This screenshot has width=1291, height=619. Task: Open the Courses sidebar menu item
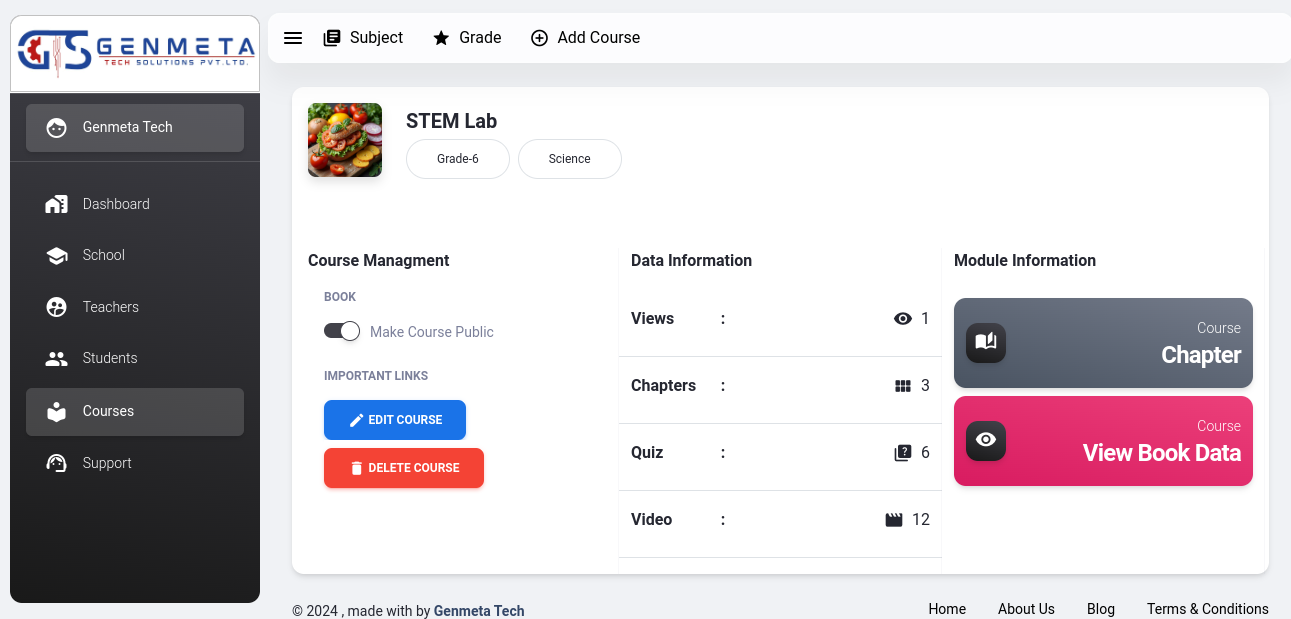coord(135,412)
